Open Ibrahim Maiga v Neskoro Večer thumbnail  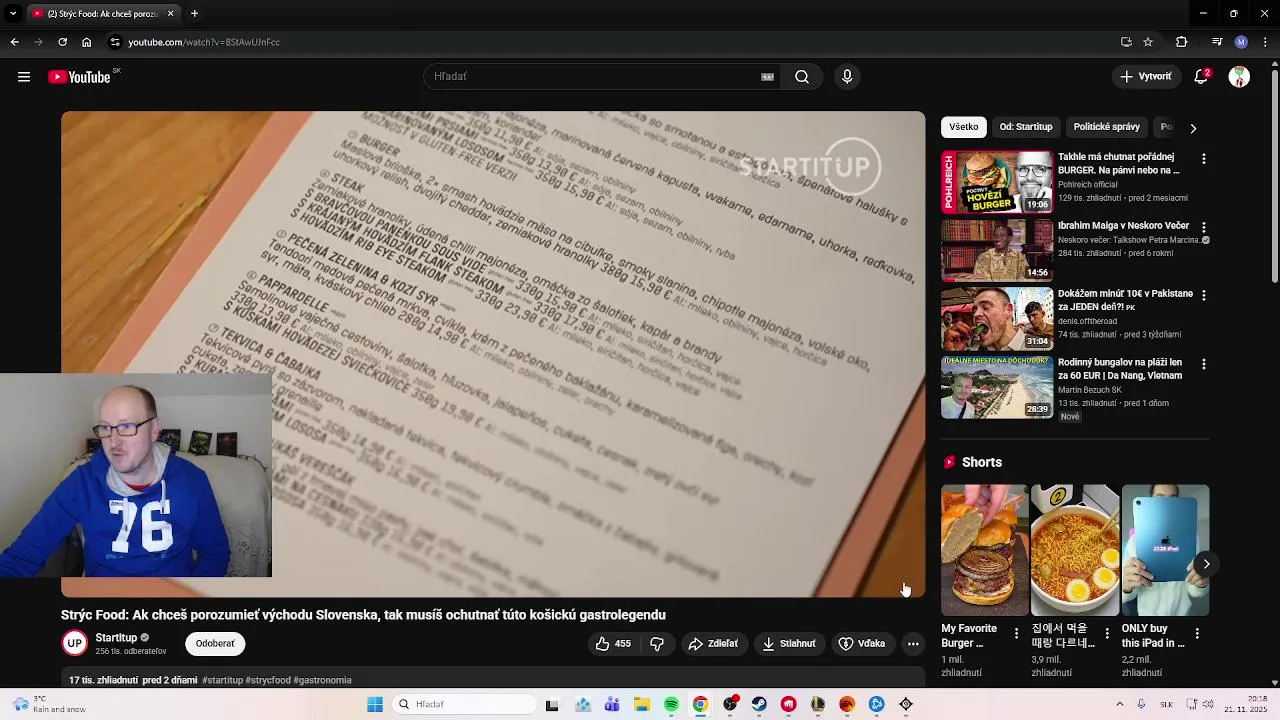(x=997, y=251)
